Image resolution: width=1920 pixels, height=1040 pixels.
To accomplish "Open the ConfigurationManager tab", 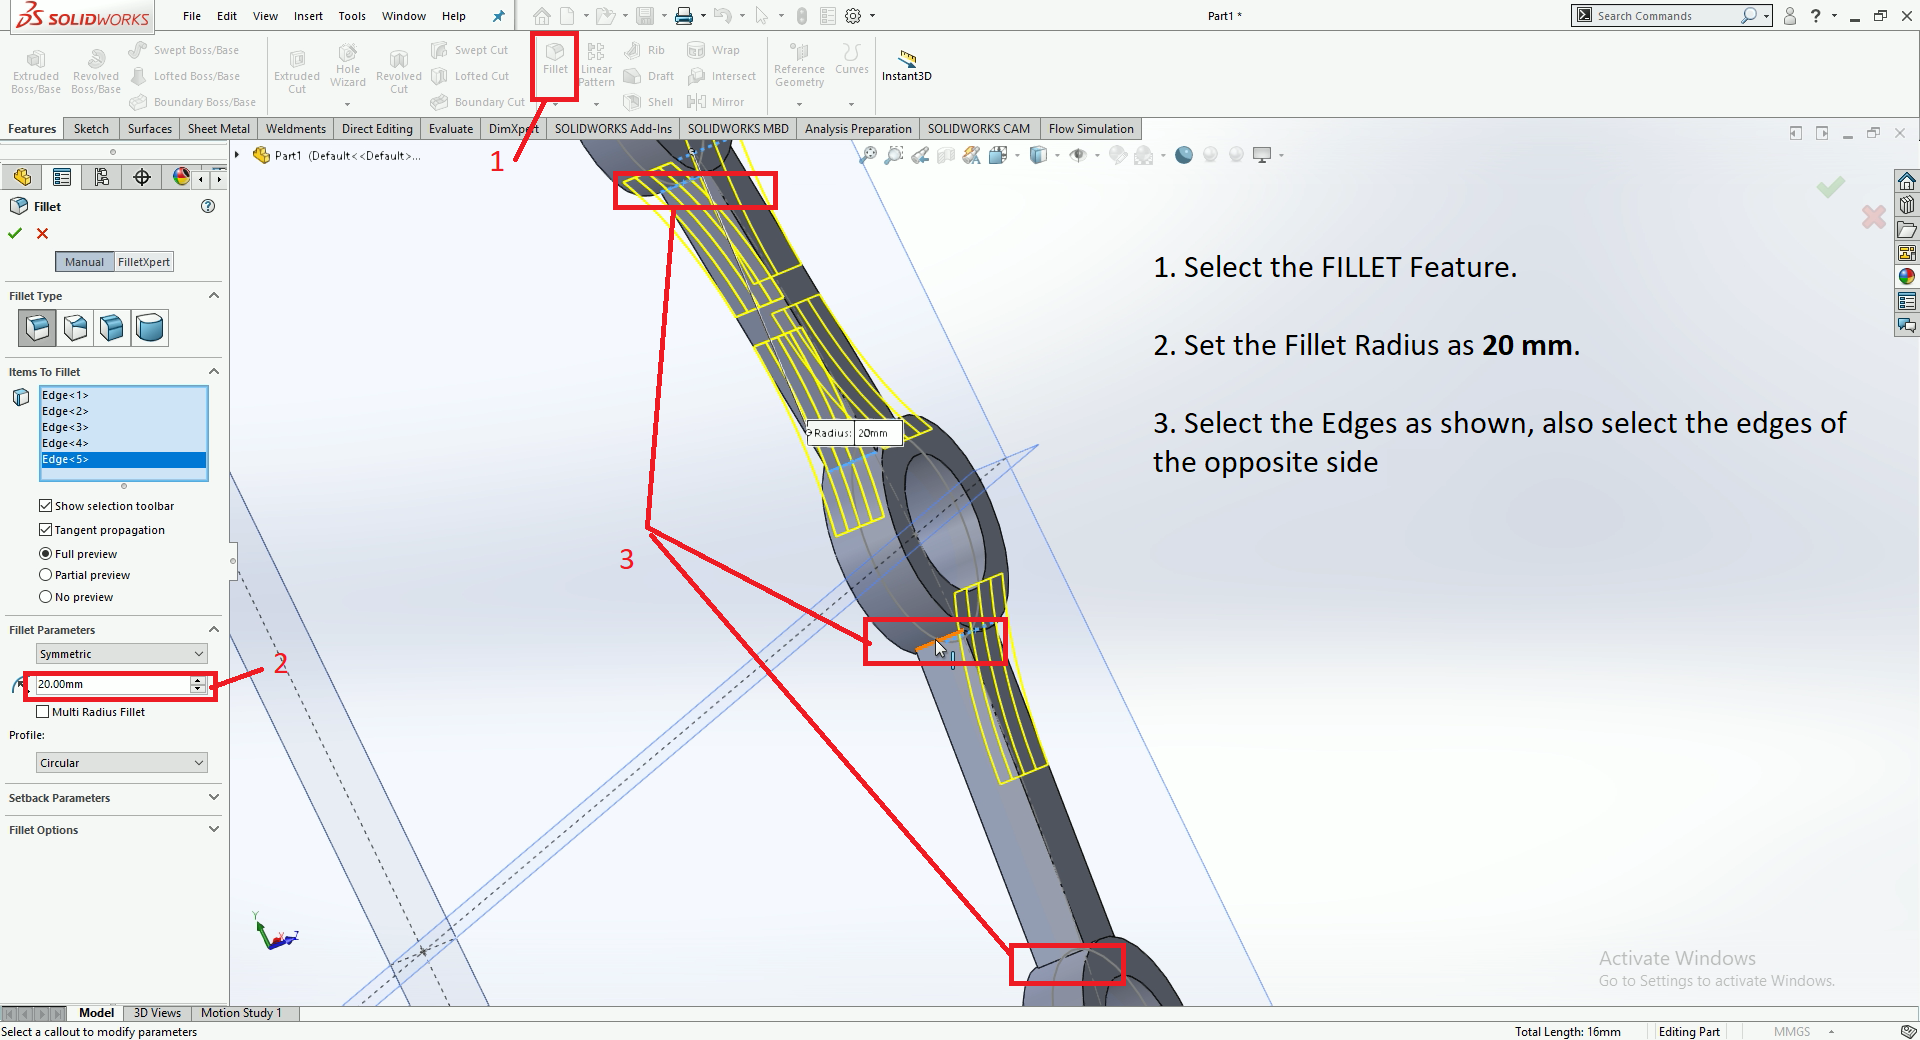I will 102,177.
